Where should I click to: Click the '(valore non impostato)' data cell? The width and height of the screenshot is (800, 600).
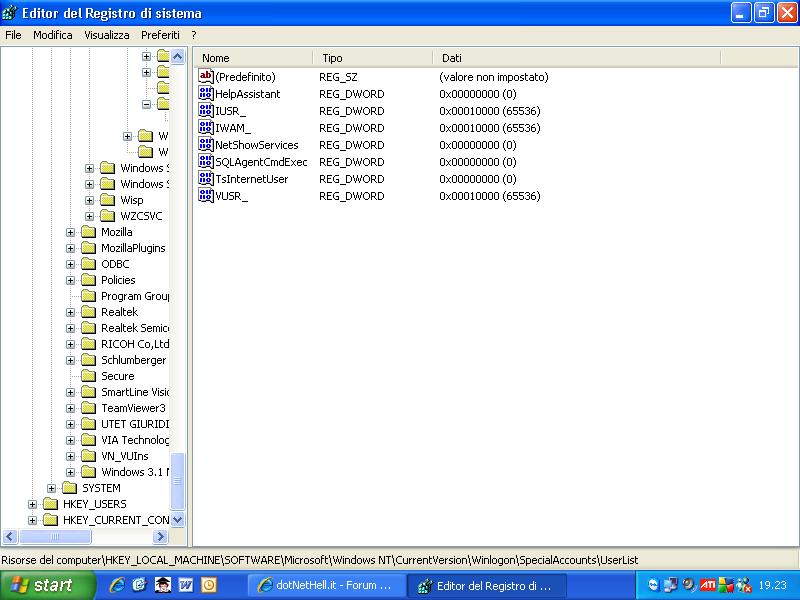494,77
